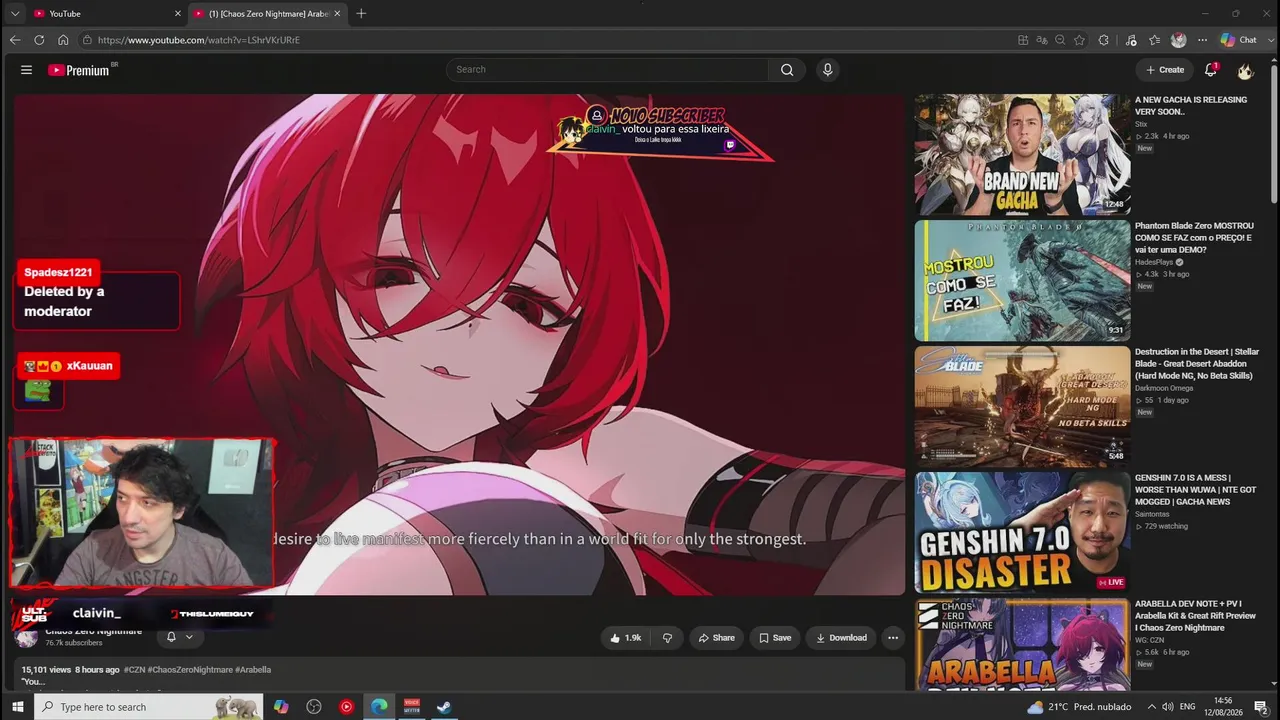
Task: Switch to Microsoft Edge on taskbar
Action: 379,707
